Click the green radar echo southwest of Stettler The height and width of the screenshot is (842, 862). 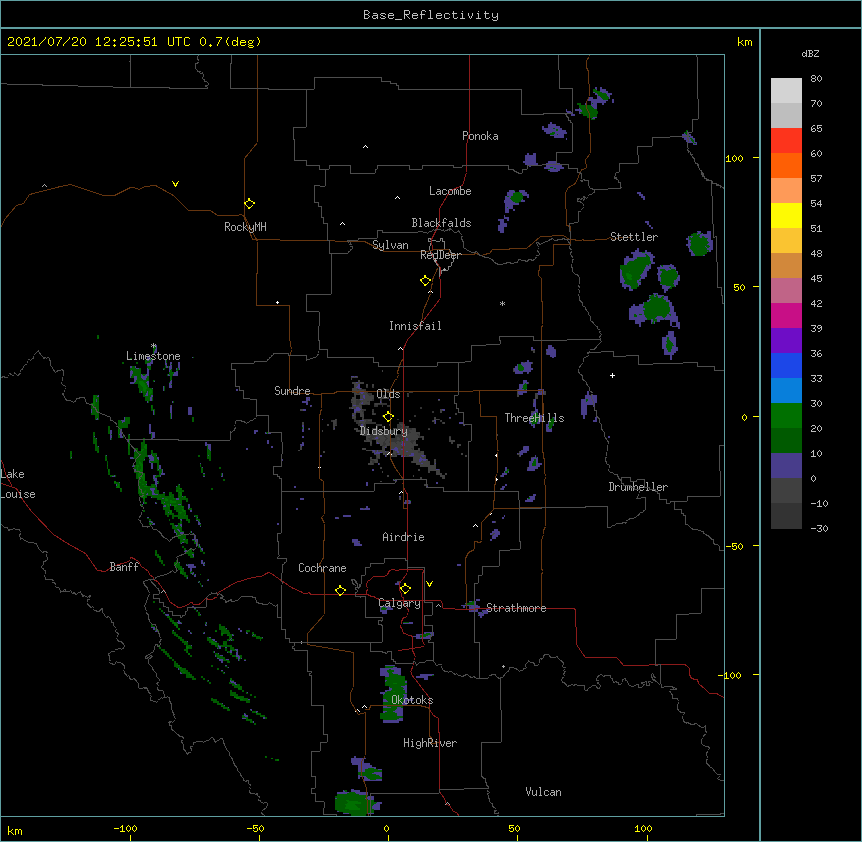pyautogui.click(x=636, y=270)
